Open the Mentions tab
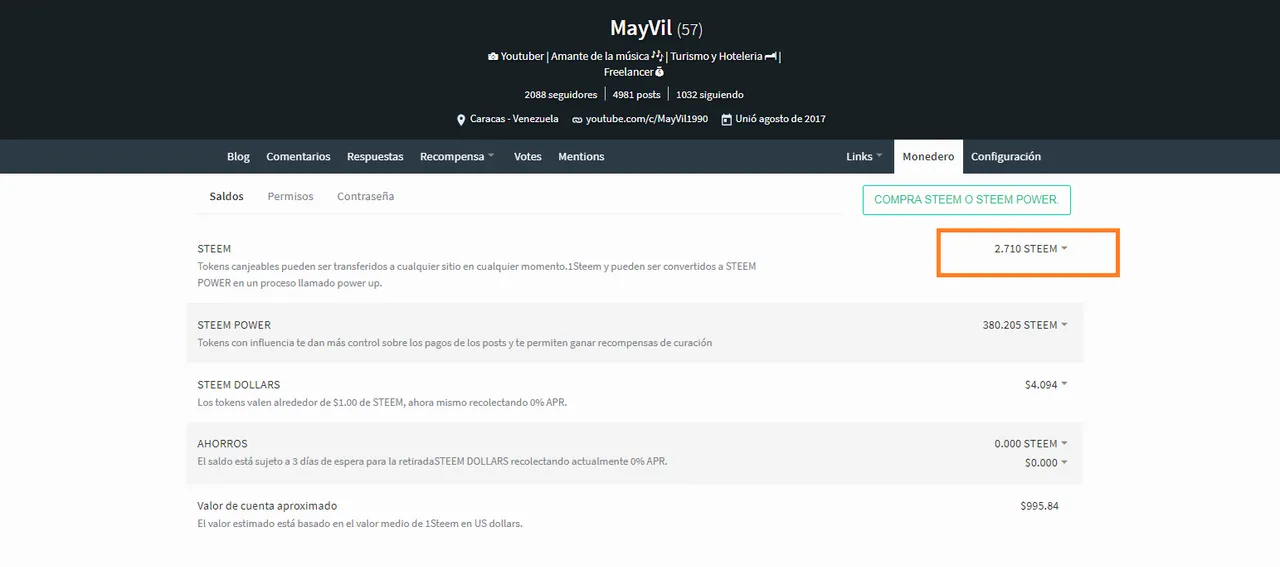 pyautogui.click(x=581, y=157)
